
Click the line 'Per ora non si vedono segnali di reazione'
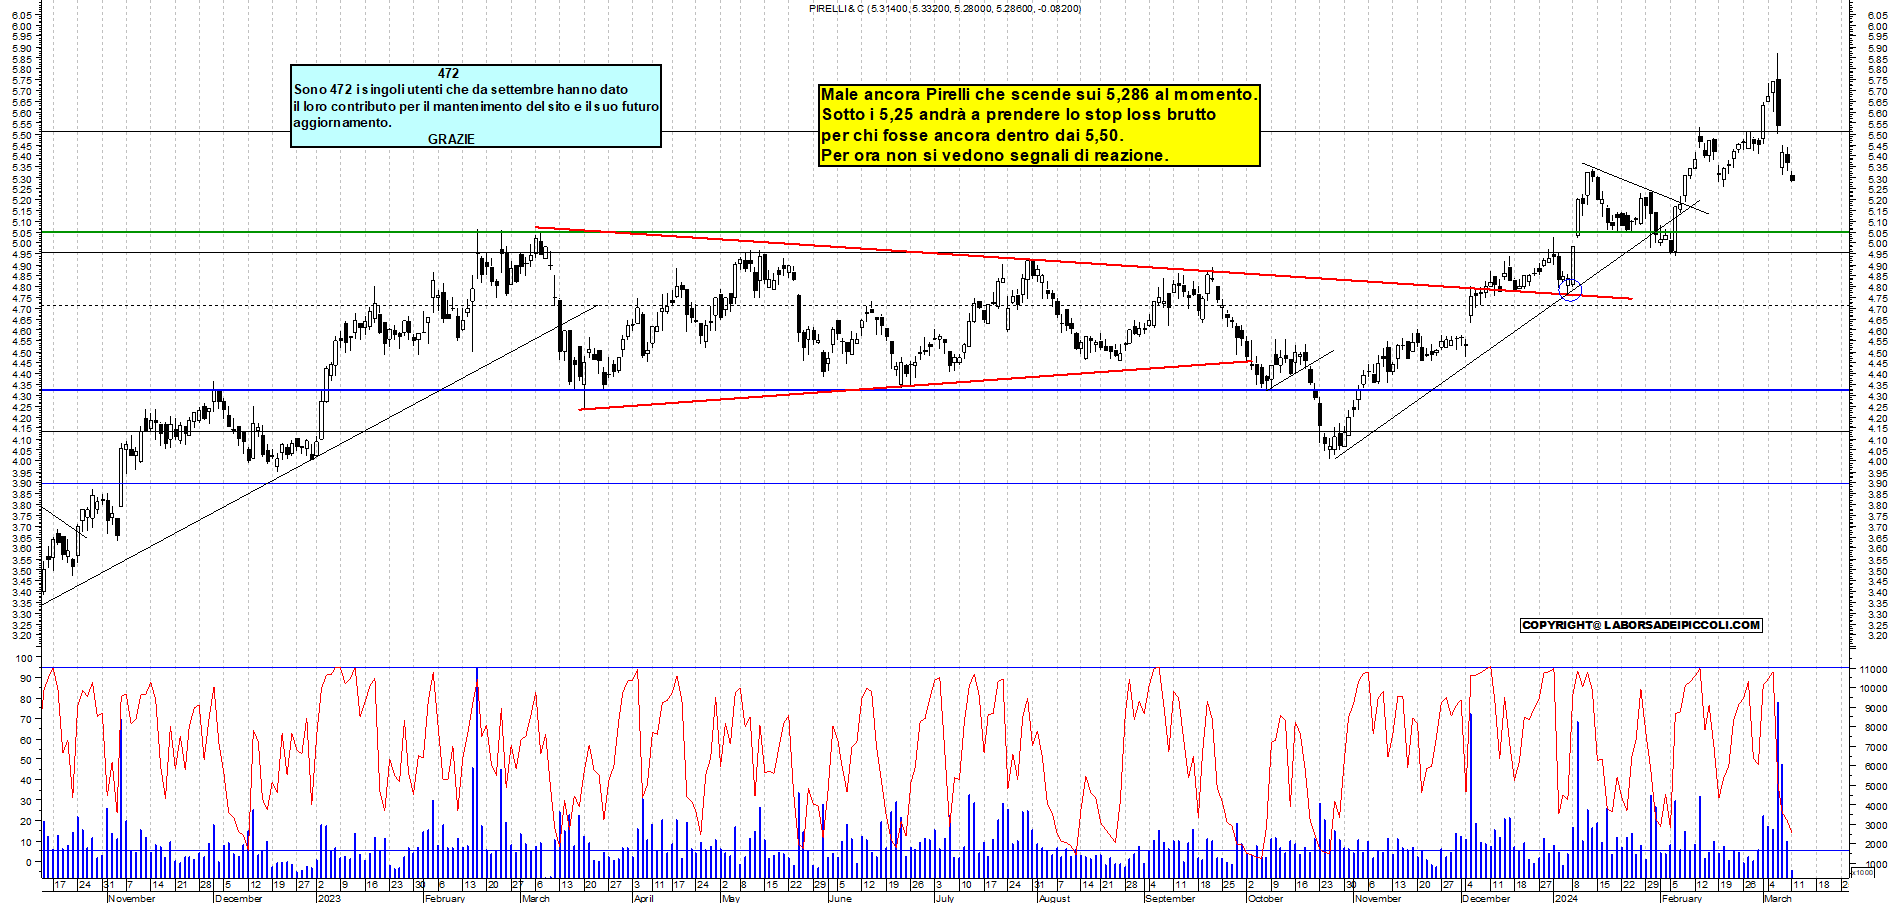(x=993, y=155)
